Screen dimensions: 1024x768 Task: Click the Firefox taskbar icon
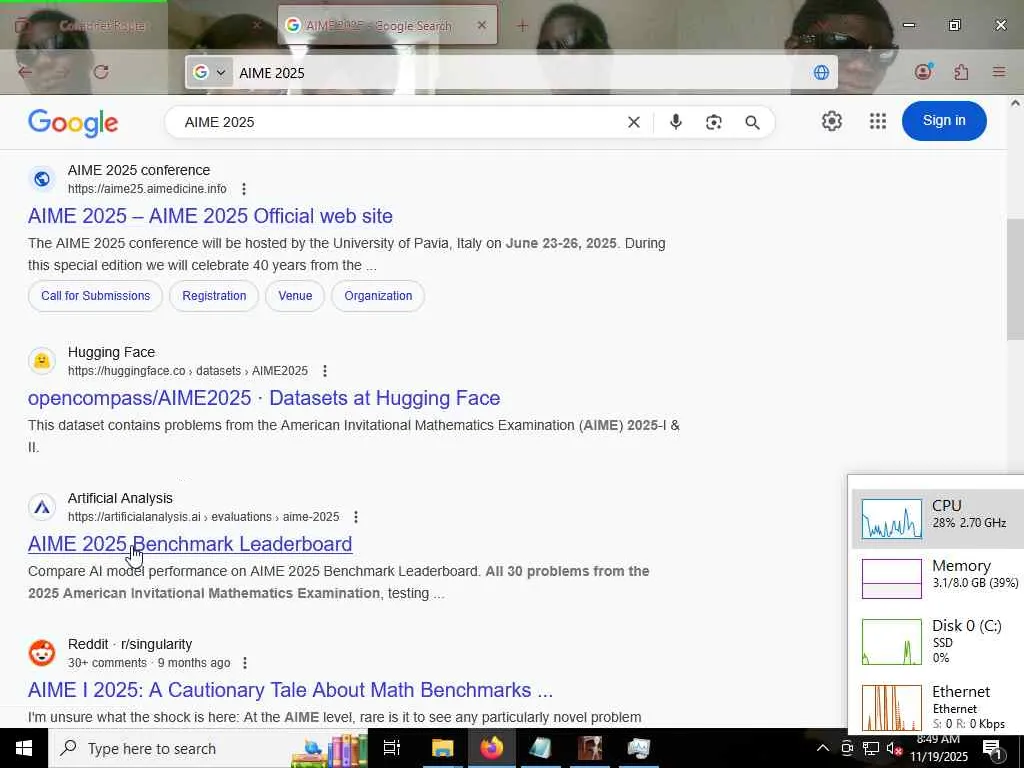pos(492,748)
